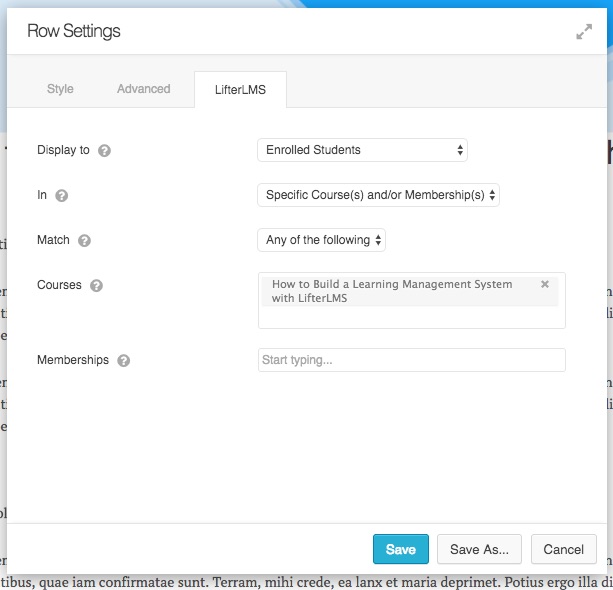Select the LifterLMS tab

pyautogui.click(x=240, y=90)
